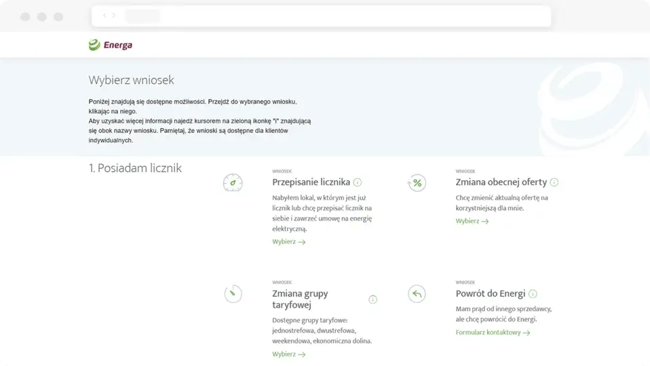Viewport: 650px width, 366px height.
Task: Click the info icon next to Zmiana grupy taryfowej
Action: [373, 299]
